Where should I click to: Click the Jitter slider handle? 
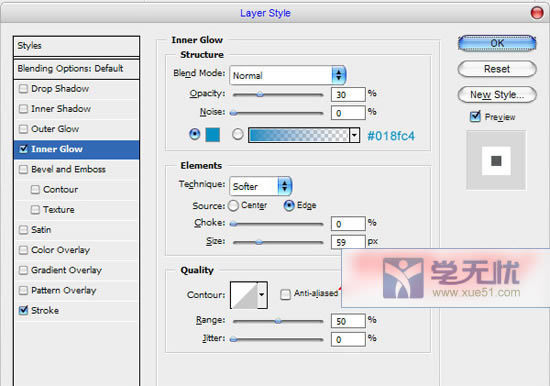point(233,339)
